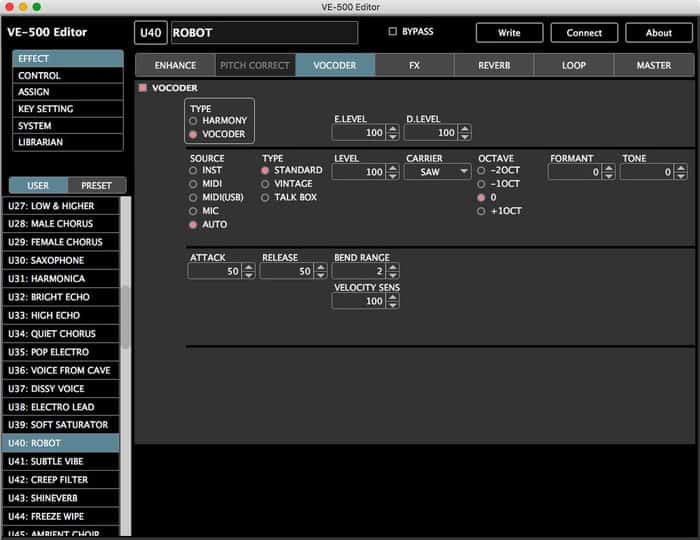Show PRESET patch list

coord(96,185)
